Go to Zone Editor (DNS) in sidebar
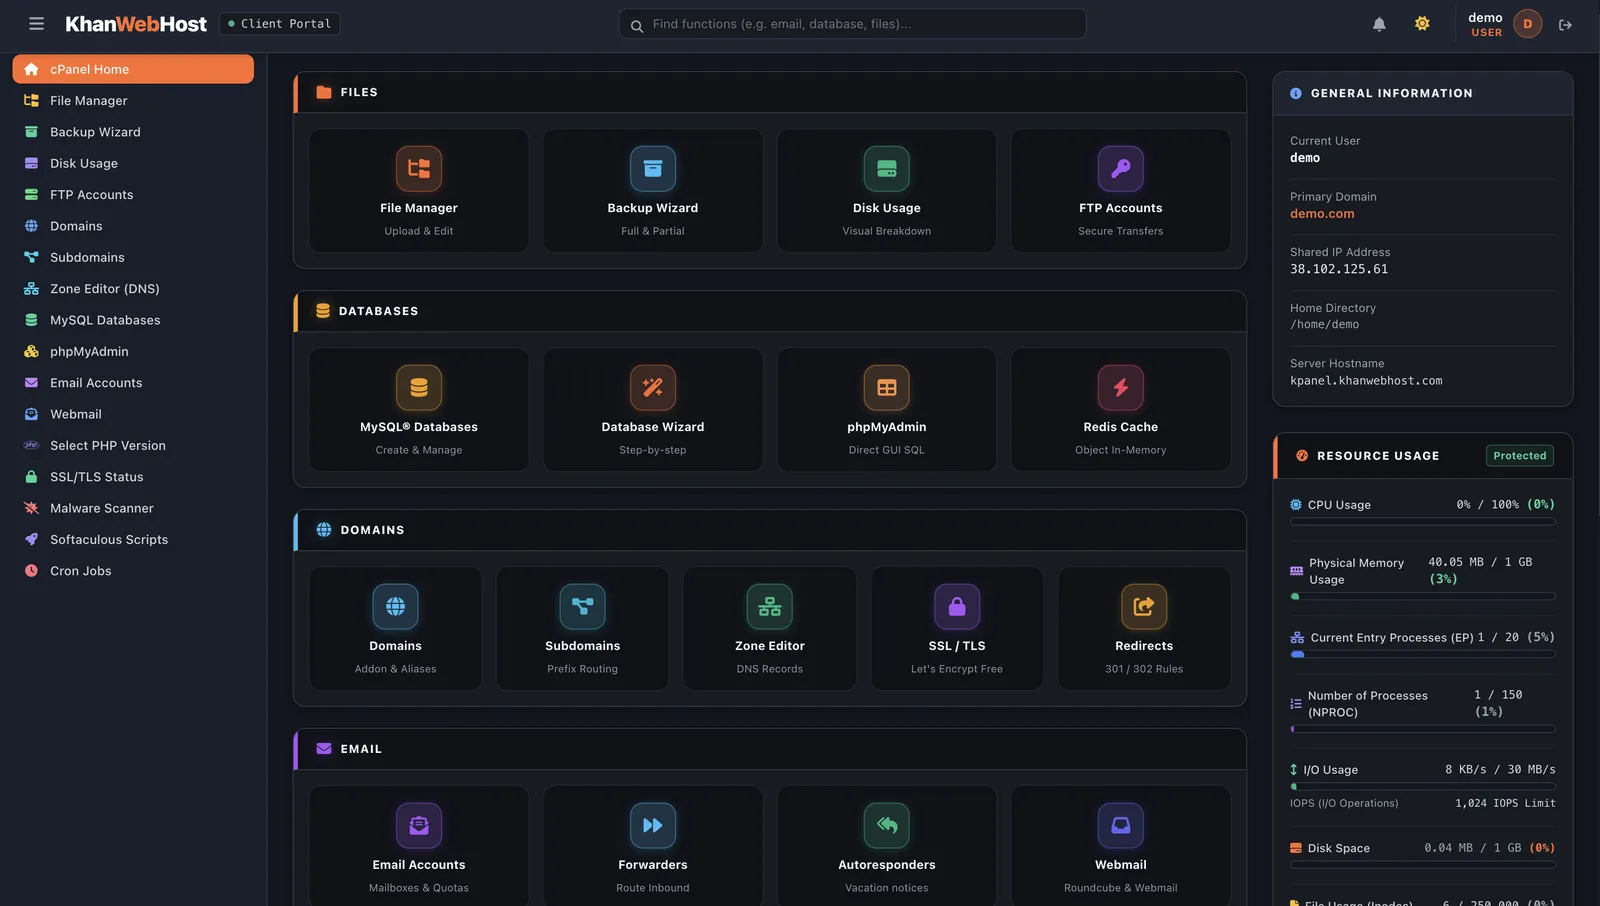1600x906 pixels. click(133, 289)
